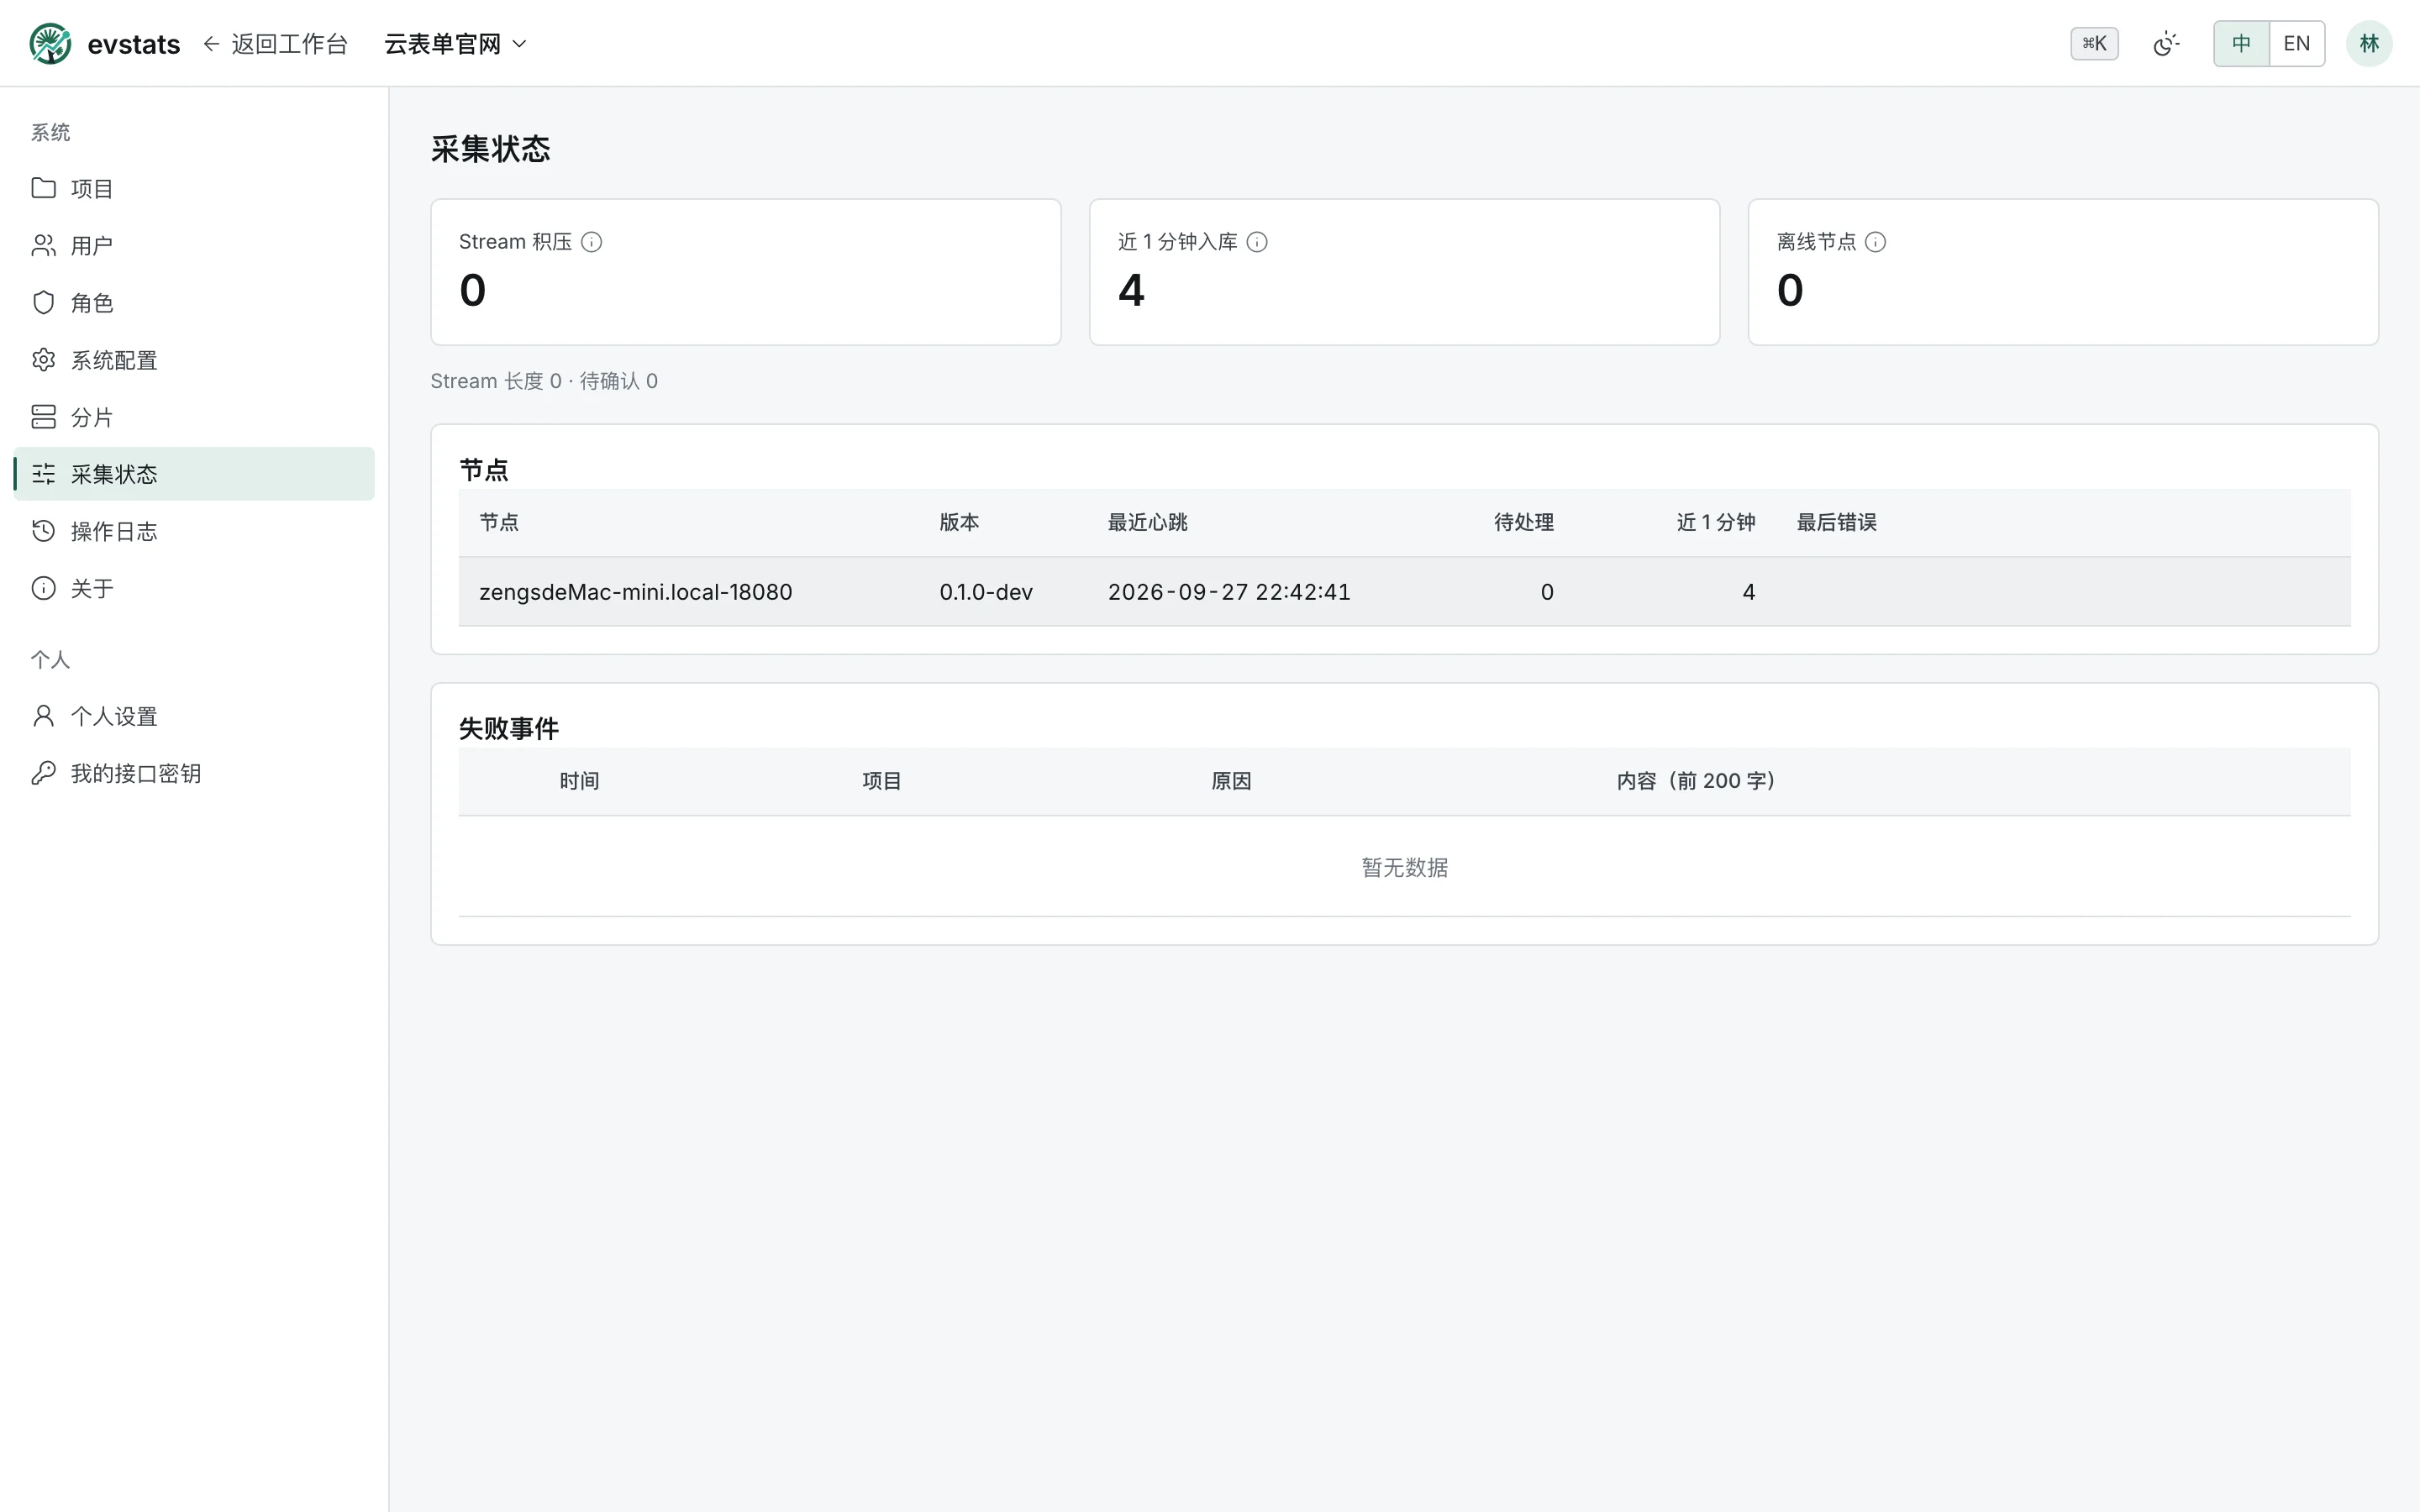Open the 操作日志 page
This screenshot has height=1512, width=2420.
click(x=194, y=530)
